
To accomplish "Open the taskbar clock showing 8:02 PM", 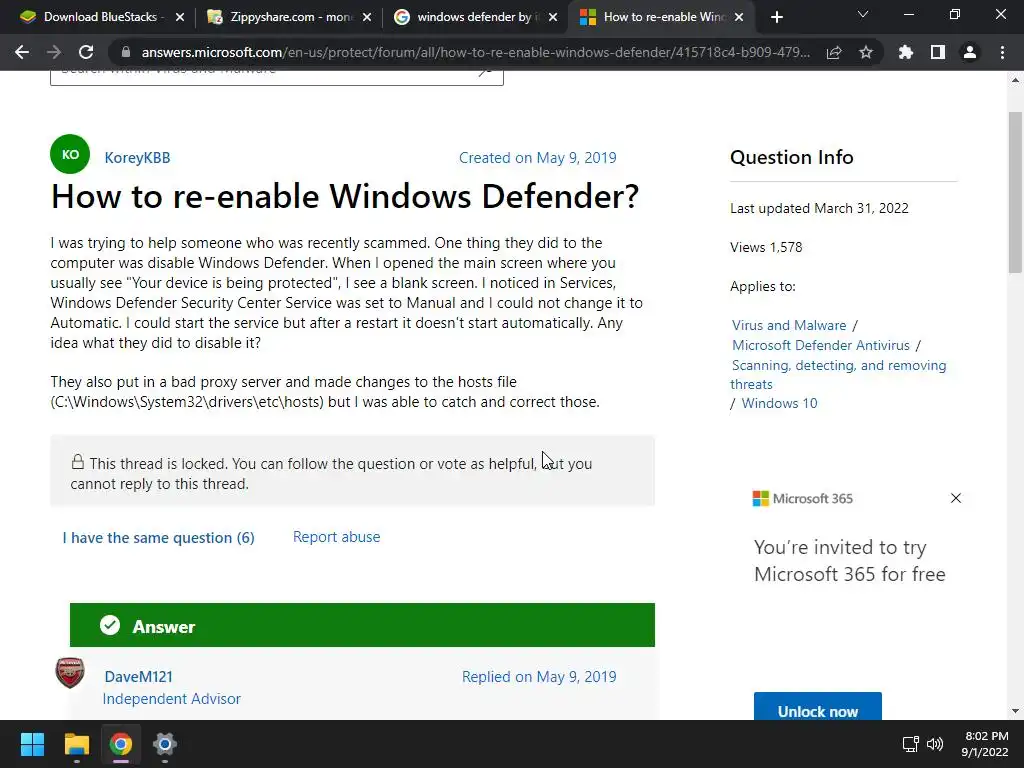I will tap(985, 744).
